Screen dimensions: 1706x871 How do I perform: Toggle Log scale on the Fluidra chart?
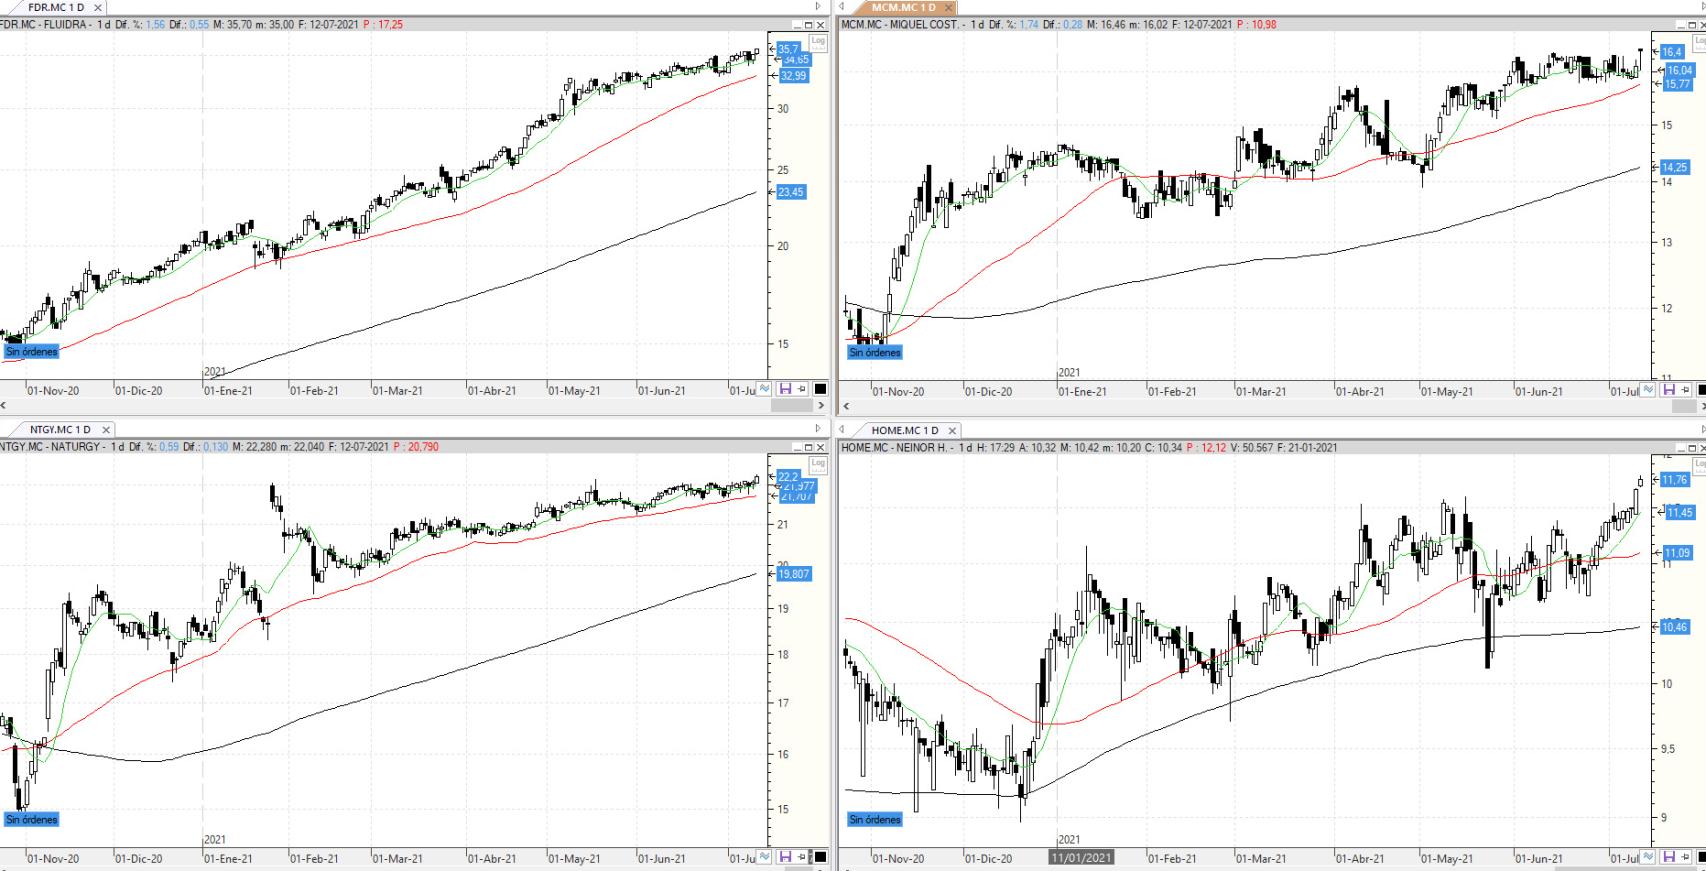[x=818, y=41]
